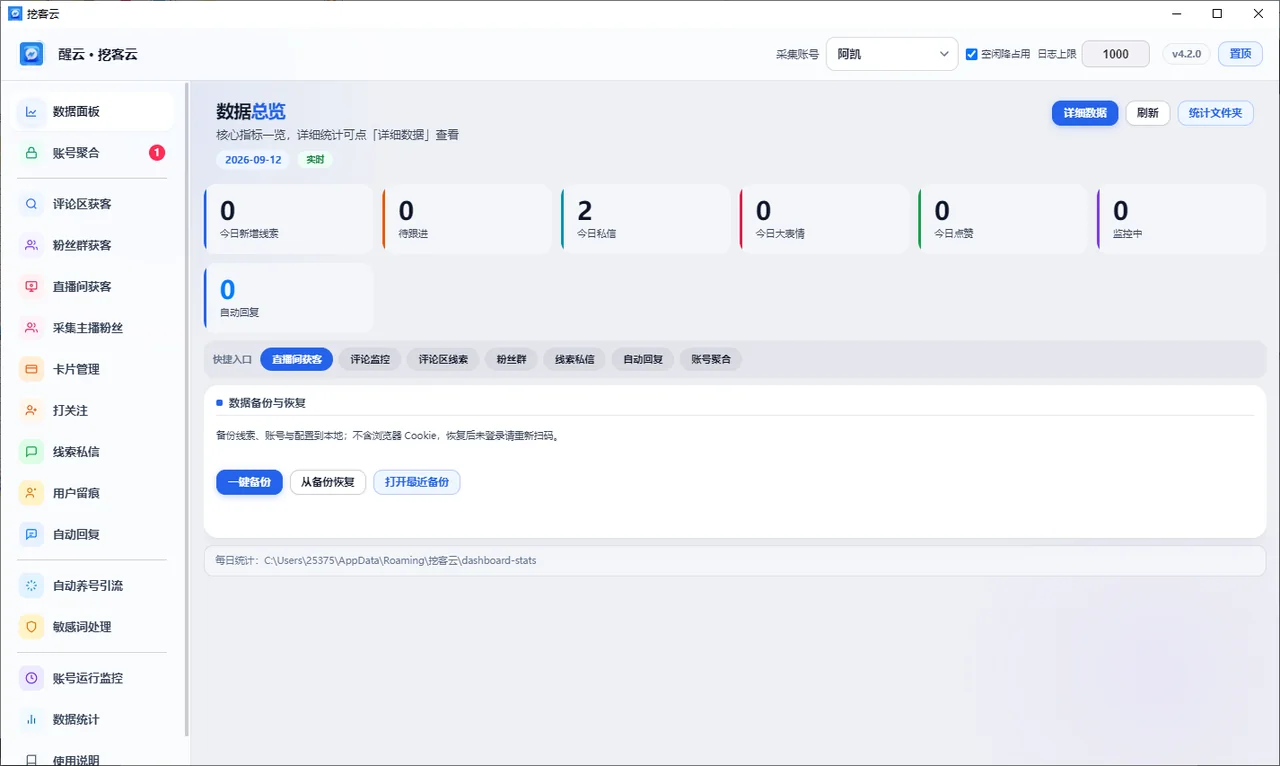Click the sidebar vertical scrollbar
Image resolution: width=1280 pixels, height=766 pixels.
coord(186,410)
